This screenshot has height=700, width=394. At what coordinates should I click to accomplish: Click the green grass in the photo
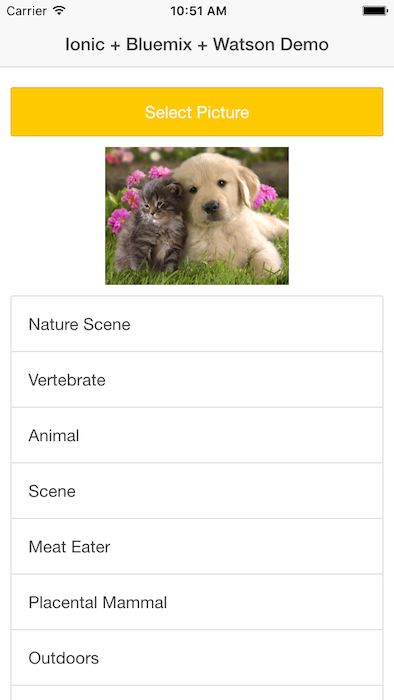[196, 275]
